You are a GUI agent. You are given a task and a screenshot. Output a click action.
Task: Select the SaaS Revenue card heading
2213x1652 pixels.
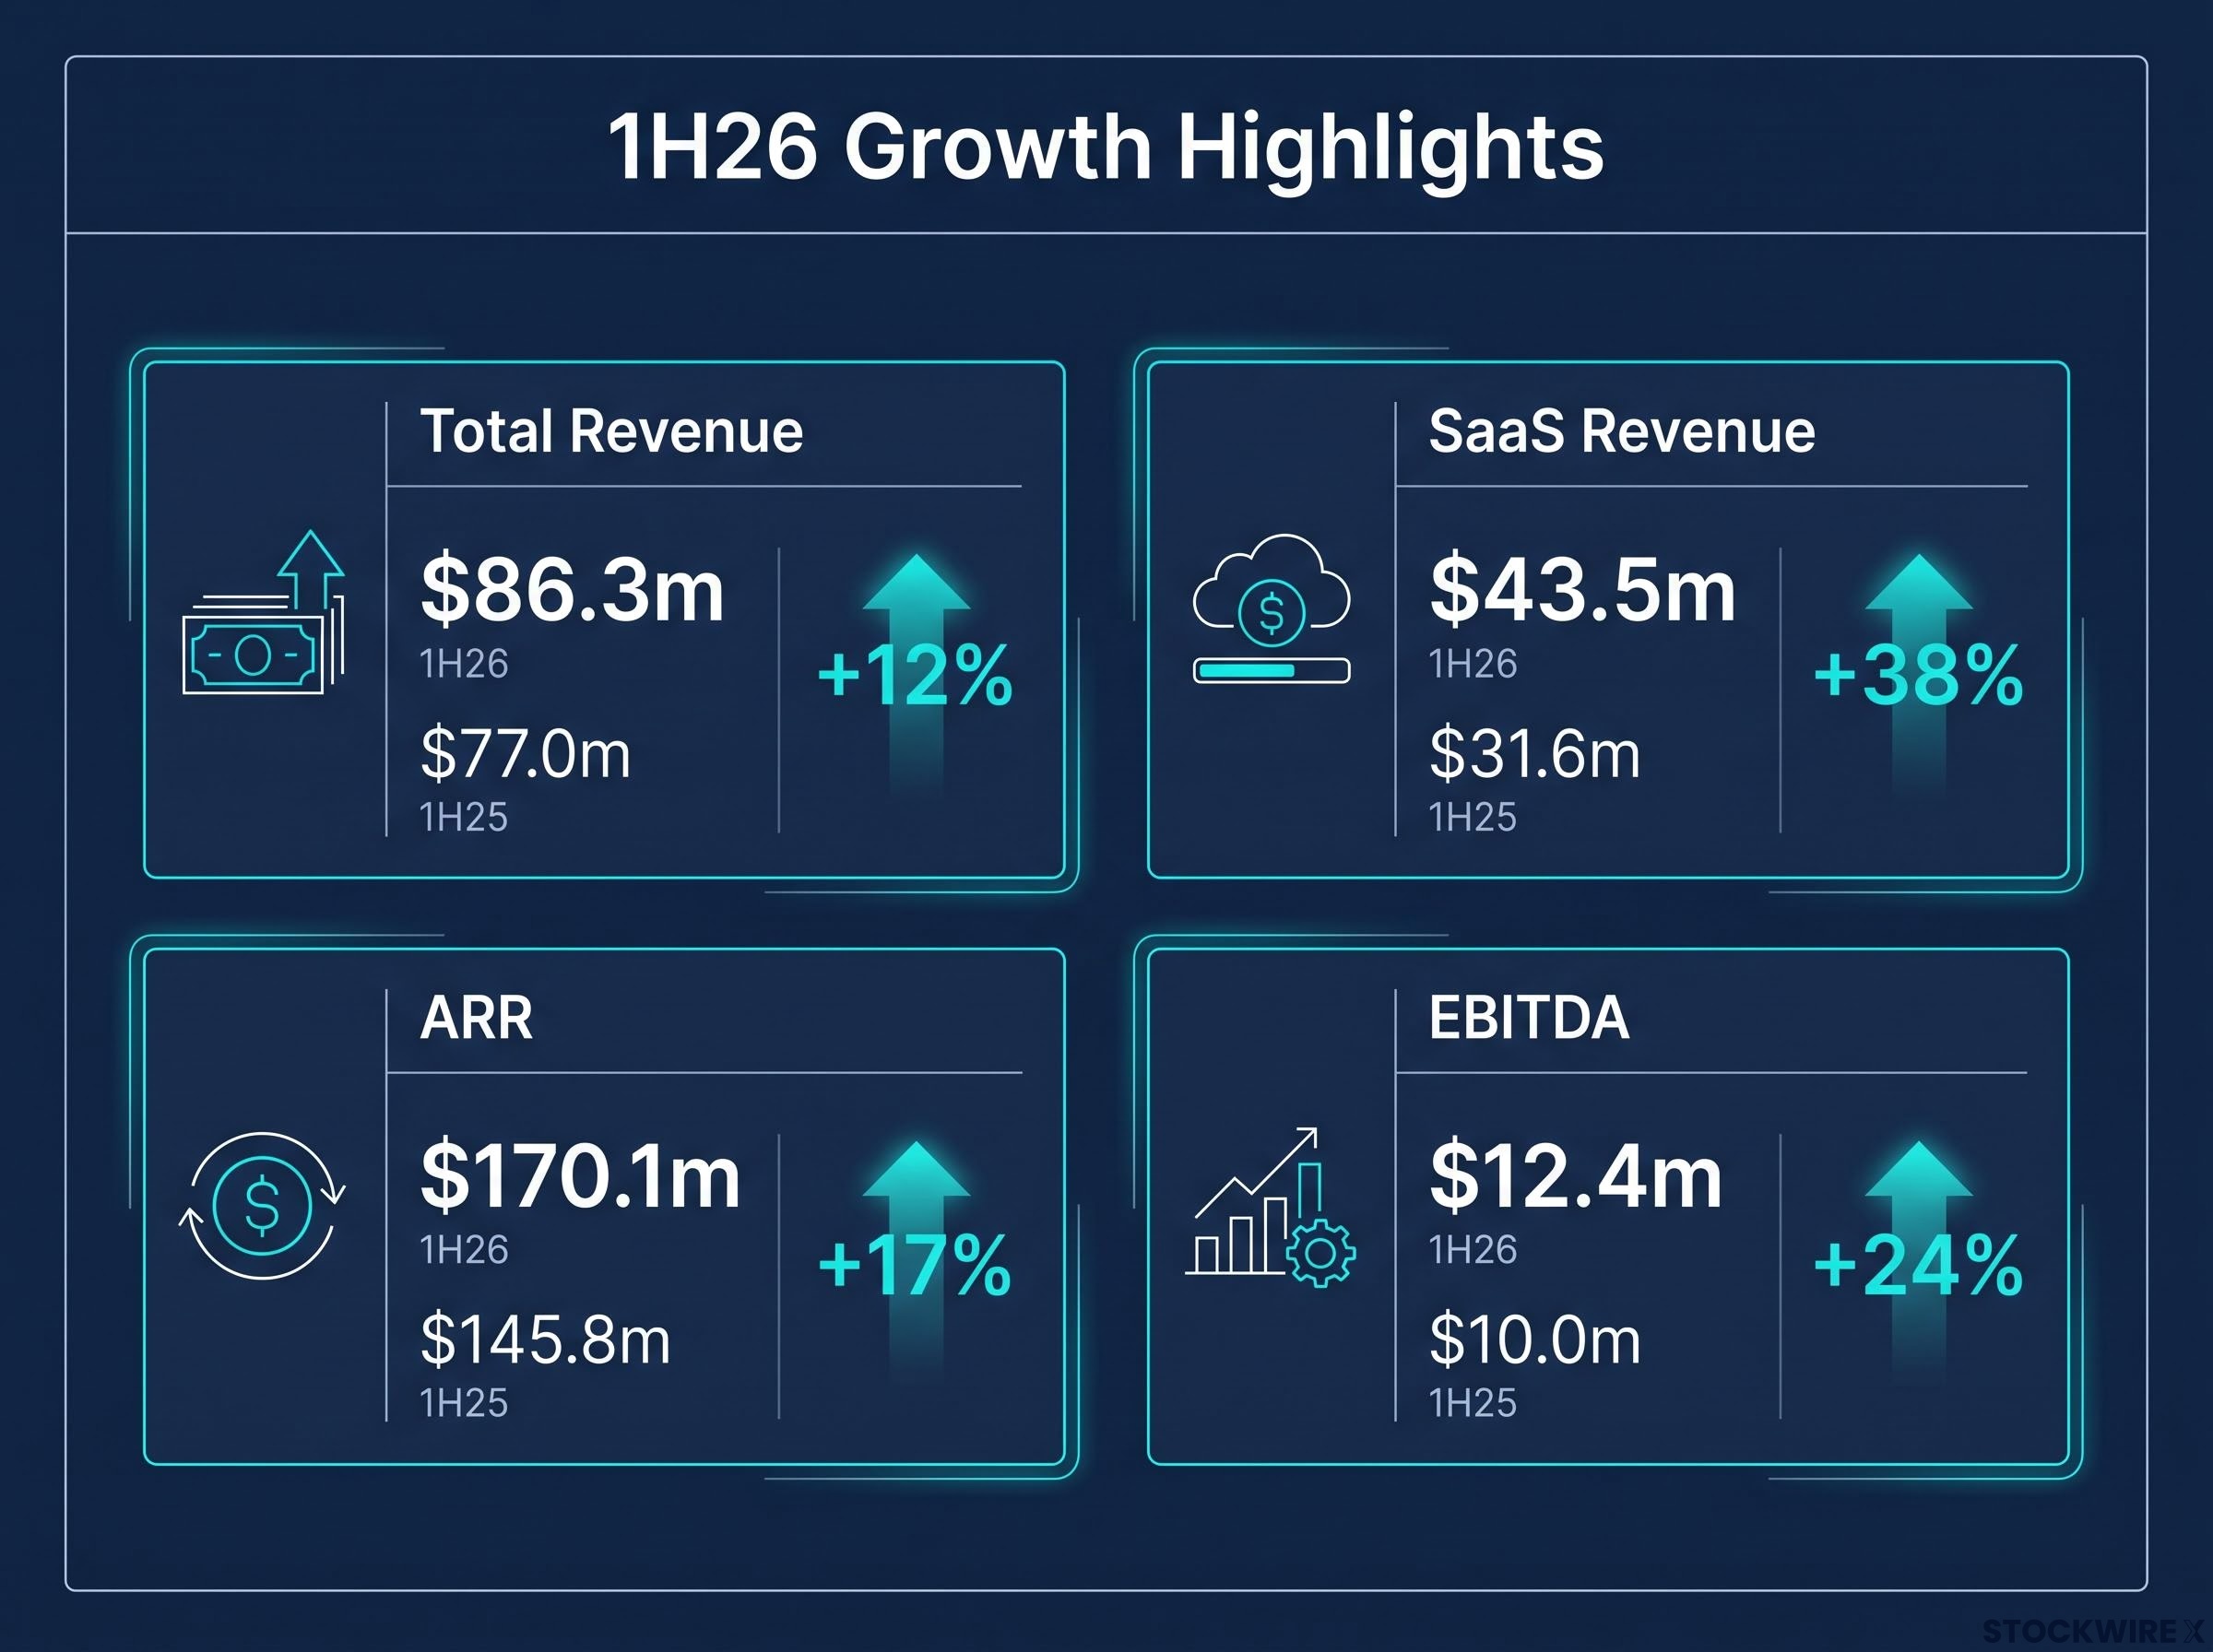point(1621,431)
